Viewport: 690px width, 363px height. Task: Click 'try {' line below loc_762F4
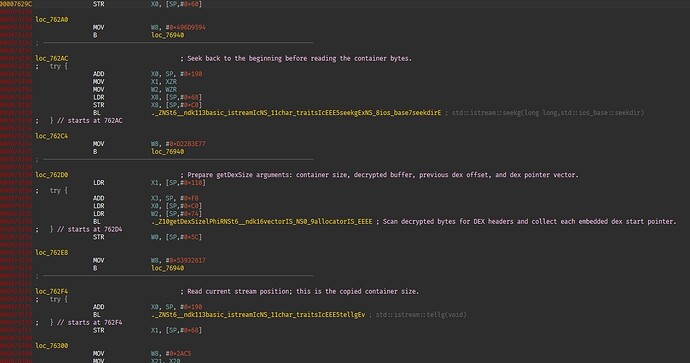(59, 299)
